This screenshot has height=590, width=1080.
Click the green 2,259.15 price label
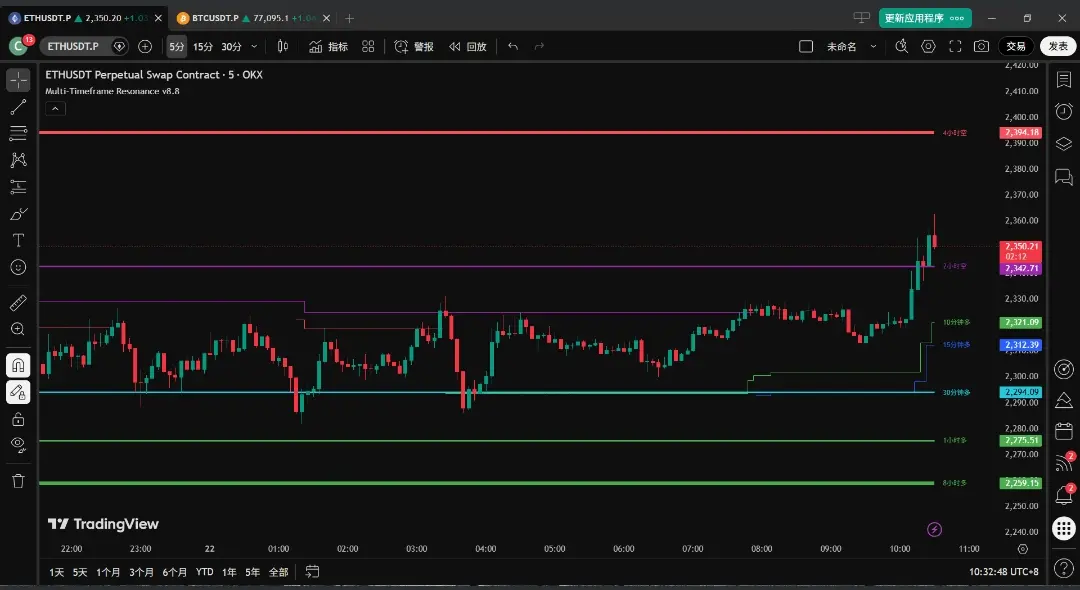pos(1021,483)
